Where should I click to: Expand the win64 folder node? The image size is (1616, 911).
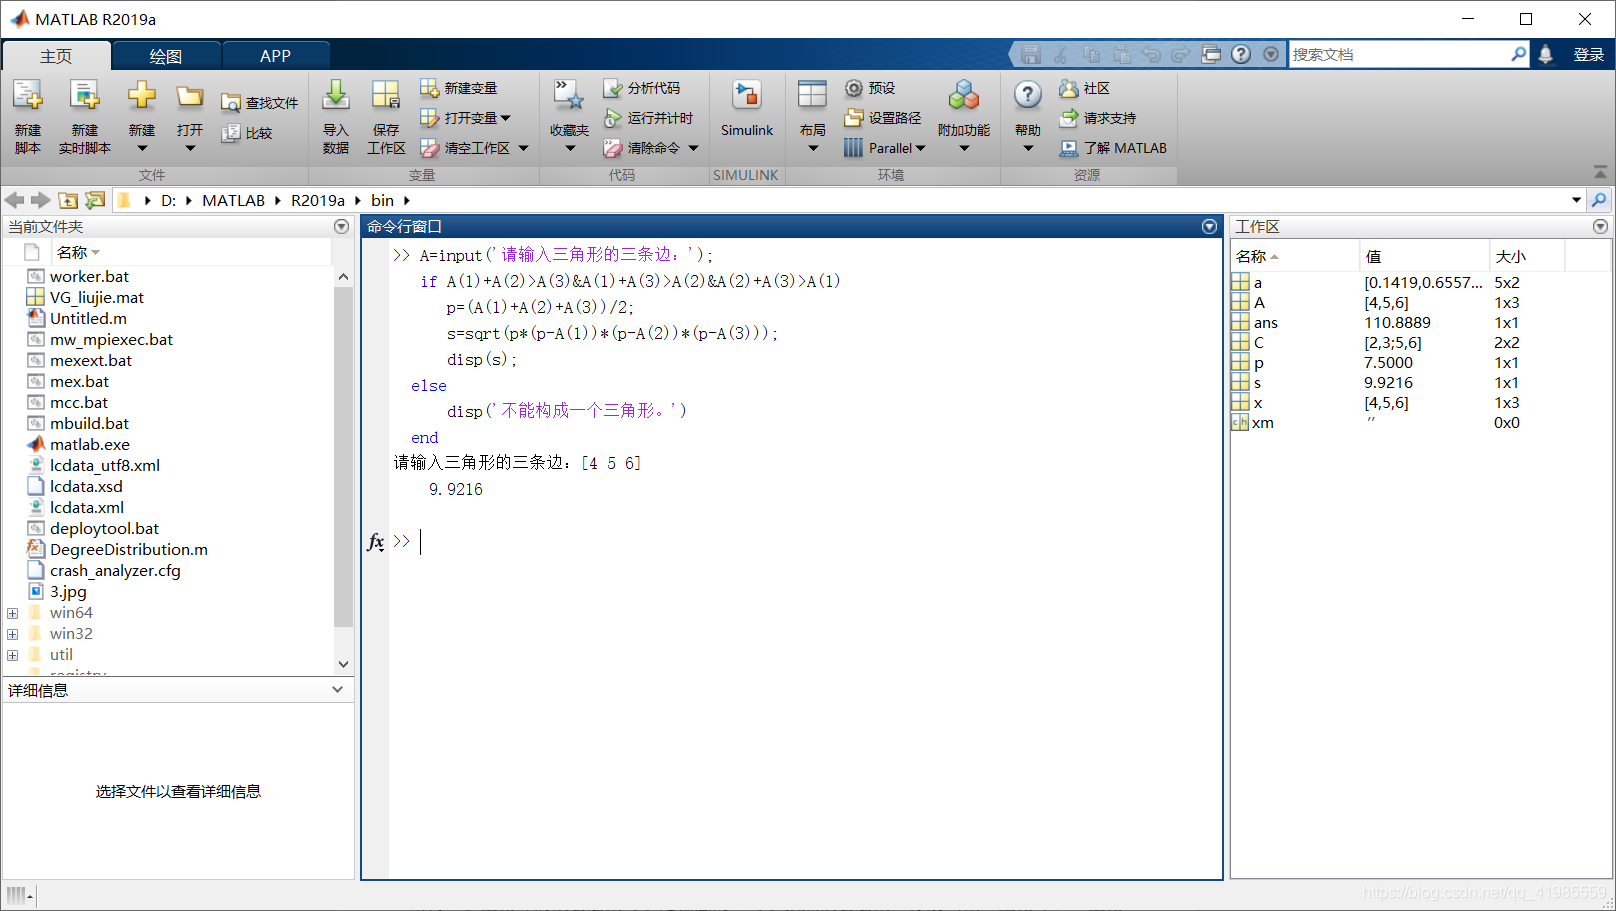tap(12, 613)
